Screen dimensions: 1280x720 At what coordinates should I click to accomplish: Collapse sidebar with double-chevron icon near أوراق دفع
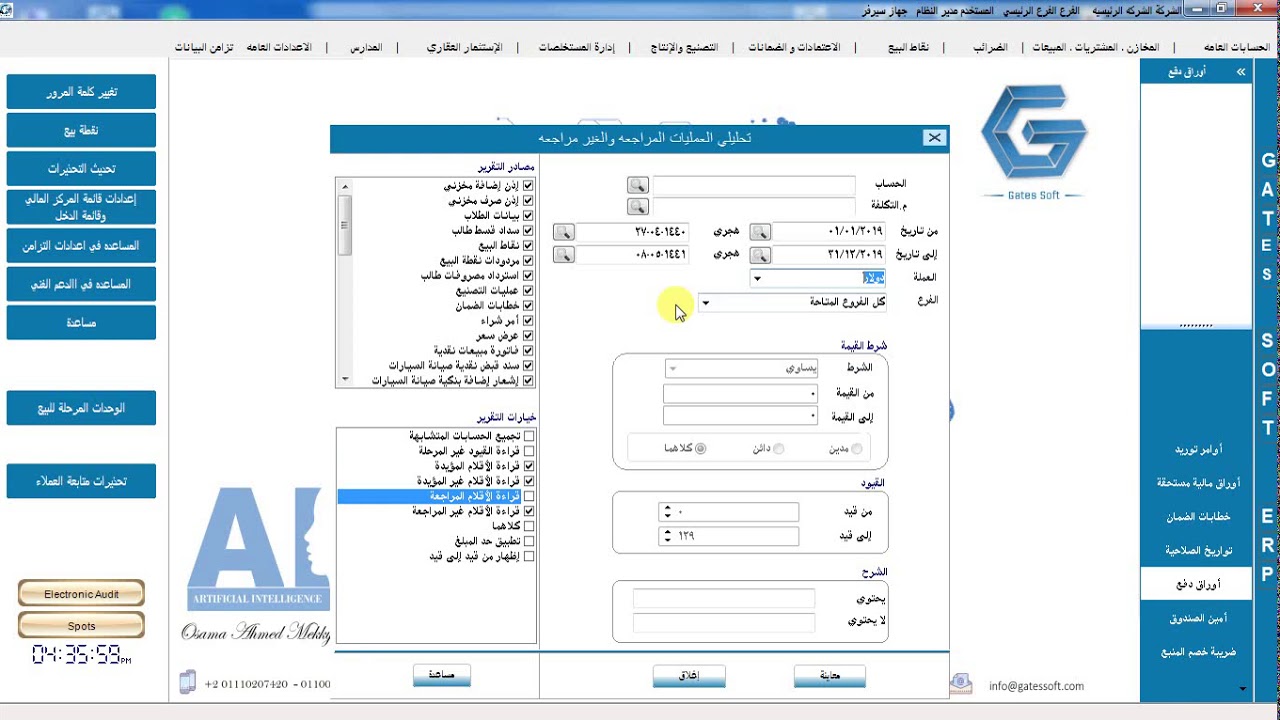click(x=1241, y=72)
